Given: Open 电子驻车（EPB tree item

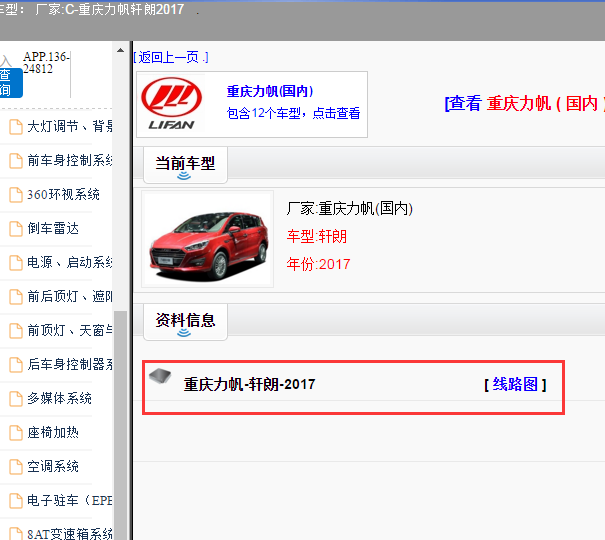Looking at the screenshot, I should tap(70, 501).
